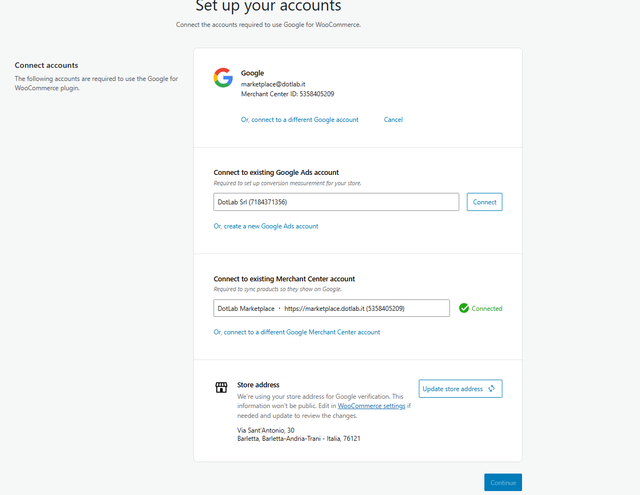
Task: Open the WooCommerce settings link
Action: pos(371,406)
